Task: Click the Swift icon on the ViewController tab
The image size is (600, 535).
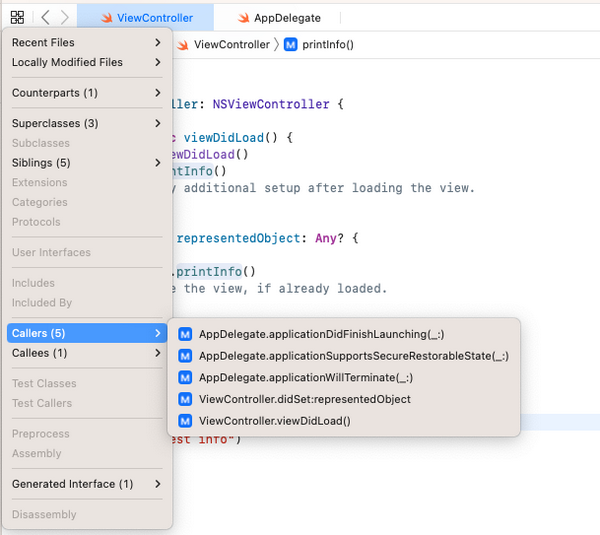Action: coord(106,18)
